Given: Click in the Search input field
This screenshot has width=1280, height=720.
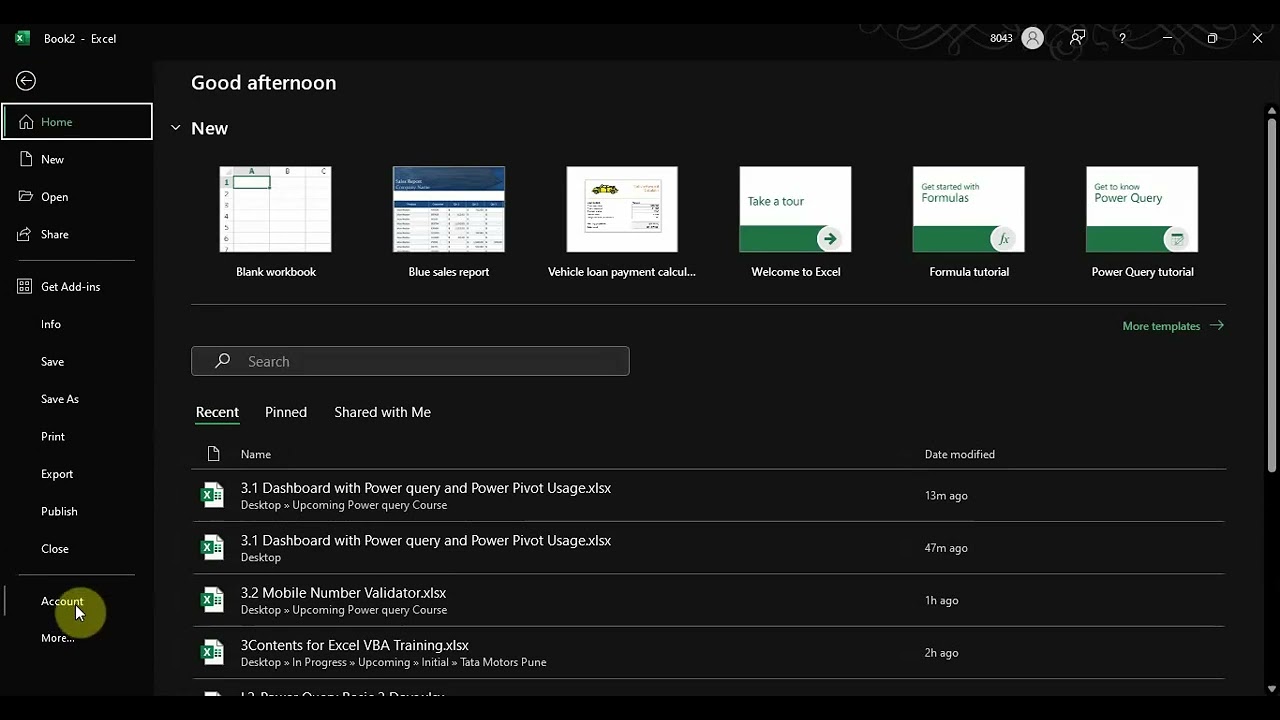Looking at the screenshot, I should [410, 361].
